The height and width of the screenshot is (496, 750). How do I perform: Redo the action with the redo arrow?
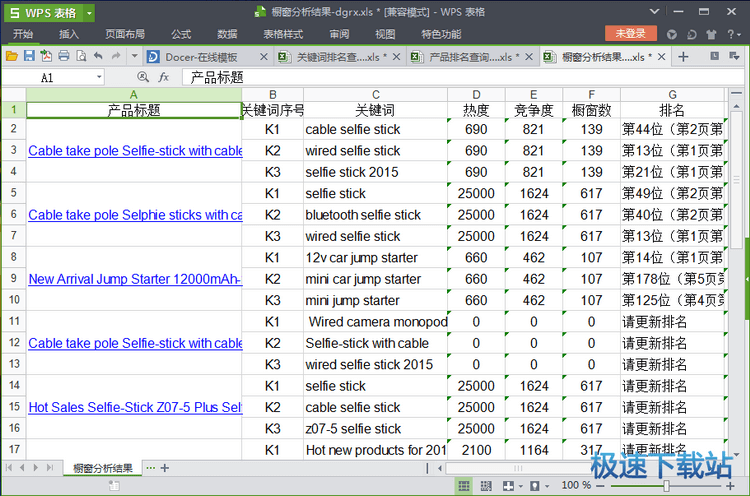[116, 56]
